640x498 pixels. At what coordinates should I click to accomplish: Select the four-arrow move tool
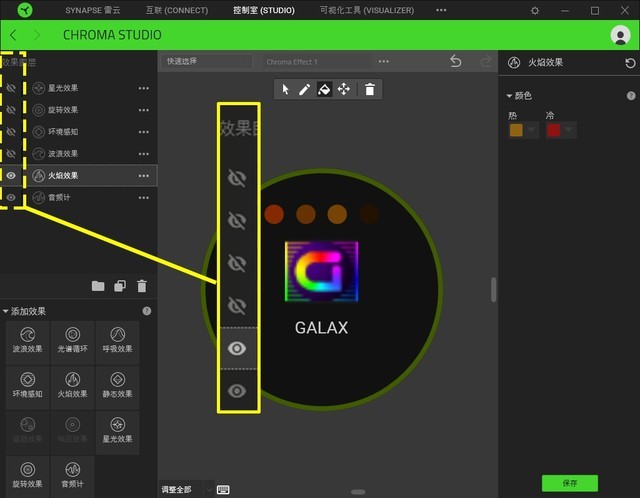(344, 89)
